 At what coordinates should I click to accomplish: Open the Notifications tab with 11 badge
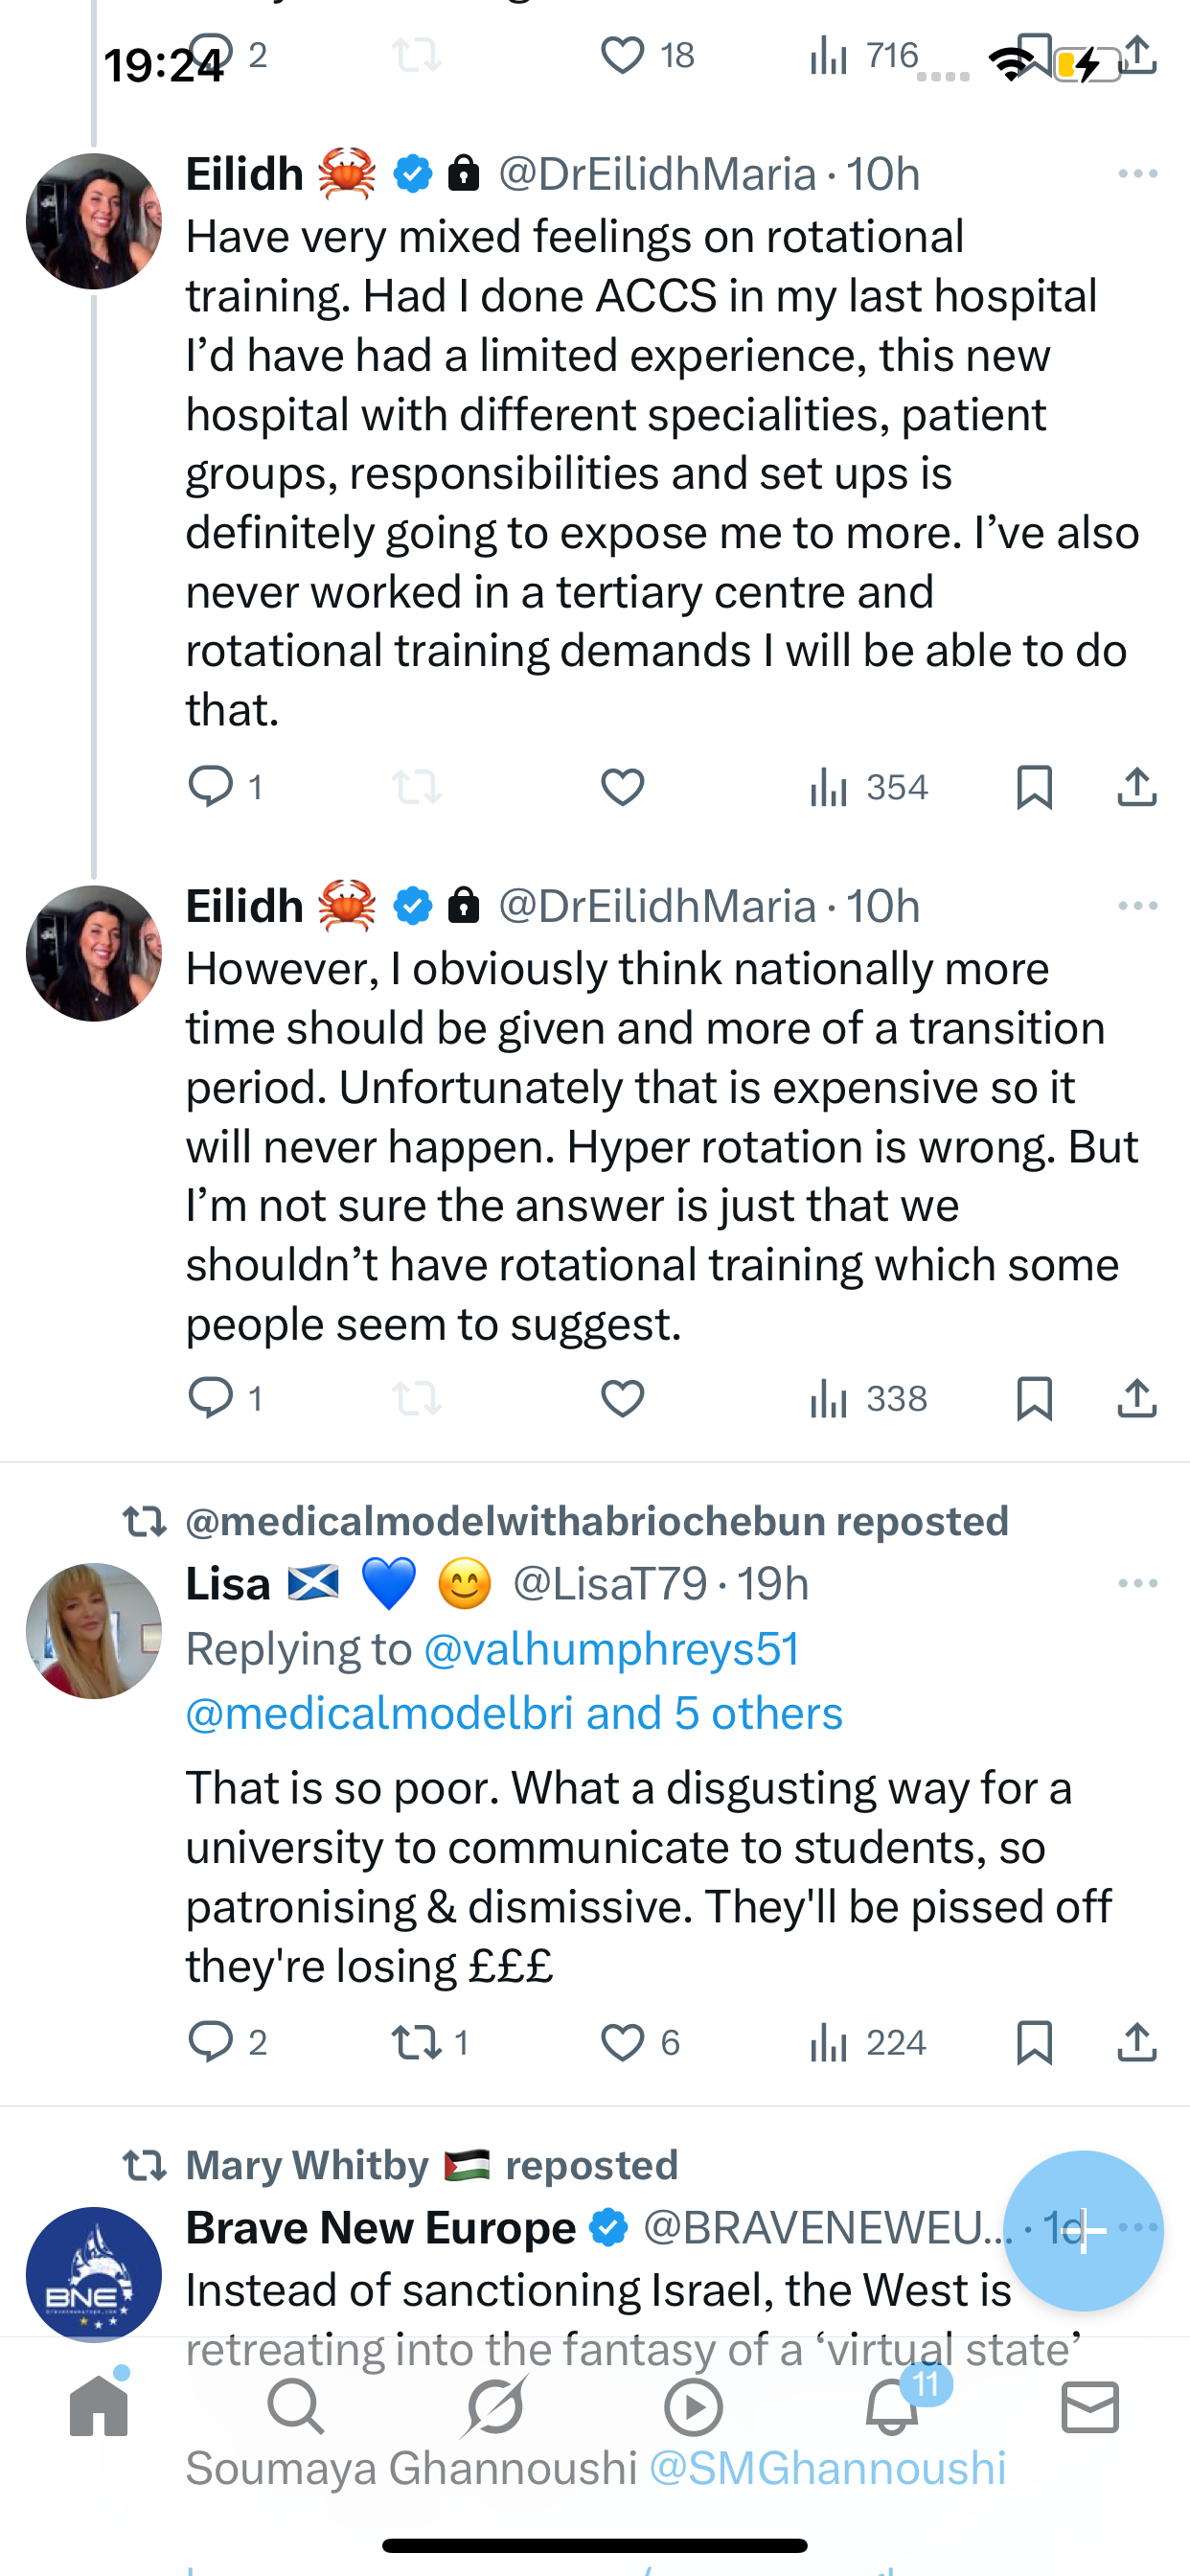(x=892, y=2406)
